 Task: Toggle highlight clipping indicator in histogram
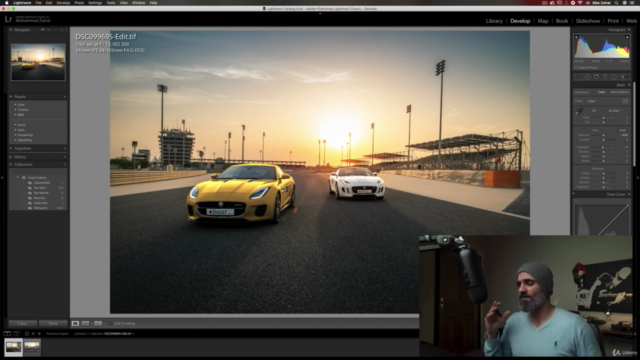[x=627, y=37]
